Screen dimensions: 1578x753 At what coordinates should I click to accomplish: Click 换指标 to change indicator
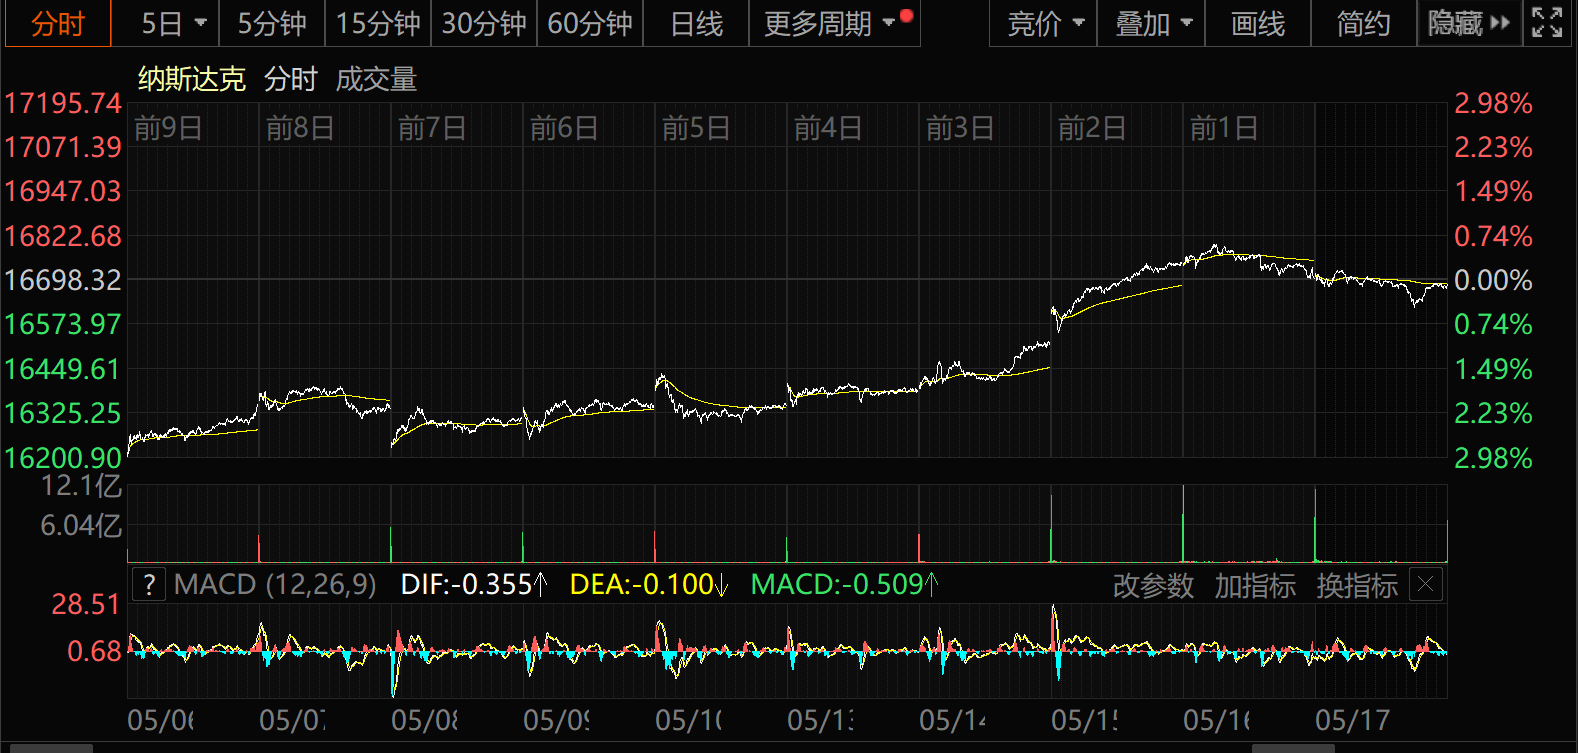(x=1357, y=585)
